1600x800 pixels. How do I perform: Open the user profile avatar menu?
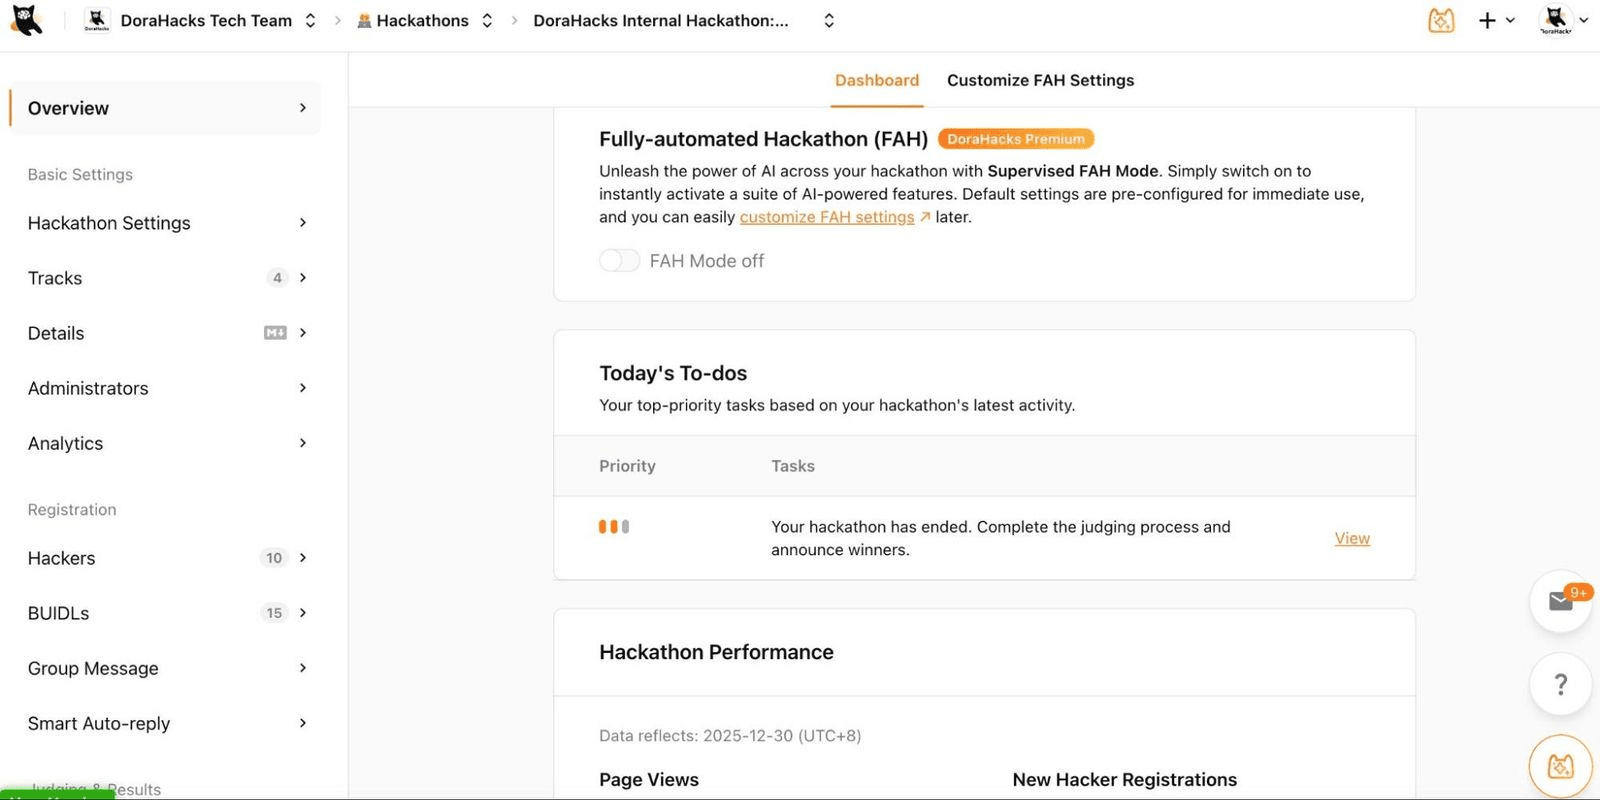(1556, 20)
